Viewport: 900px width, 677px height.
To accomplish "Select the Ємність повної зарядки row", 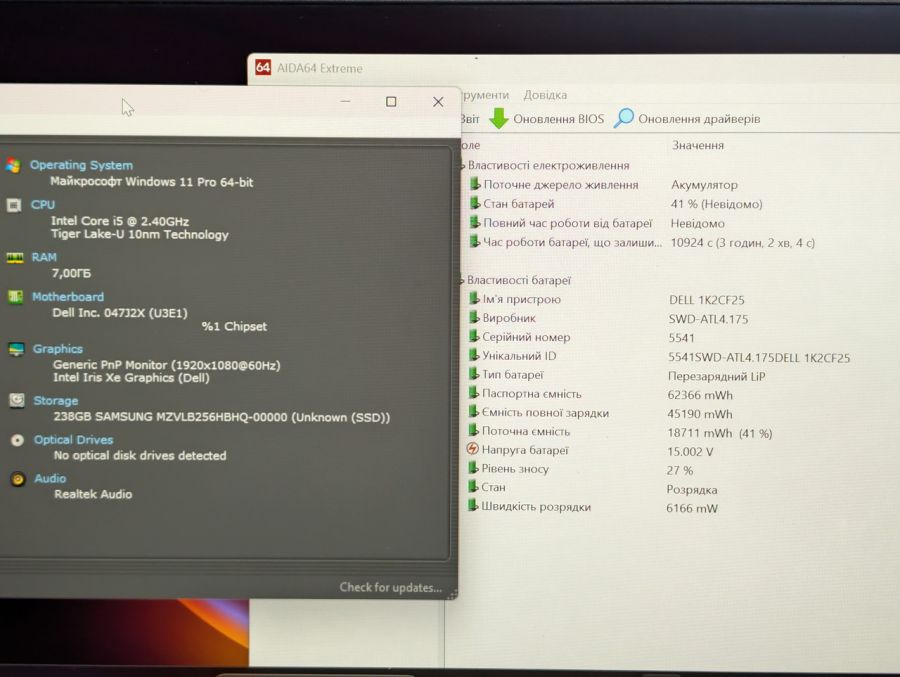I will pos(600,413).
